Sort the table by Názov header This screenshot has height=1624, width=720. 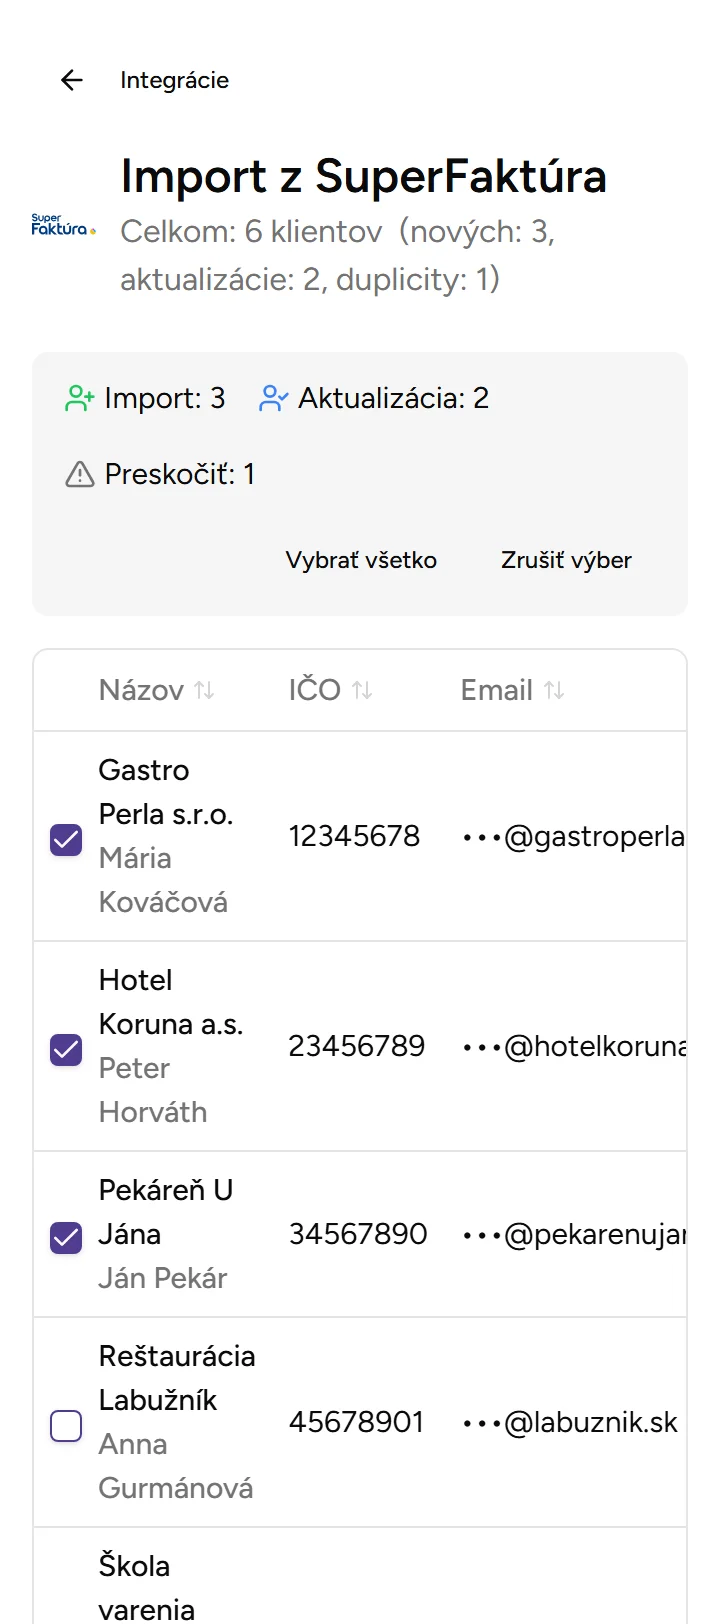click(x=141, y=690)
